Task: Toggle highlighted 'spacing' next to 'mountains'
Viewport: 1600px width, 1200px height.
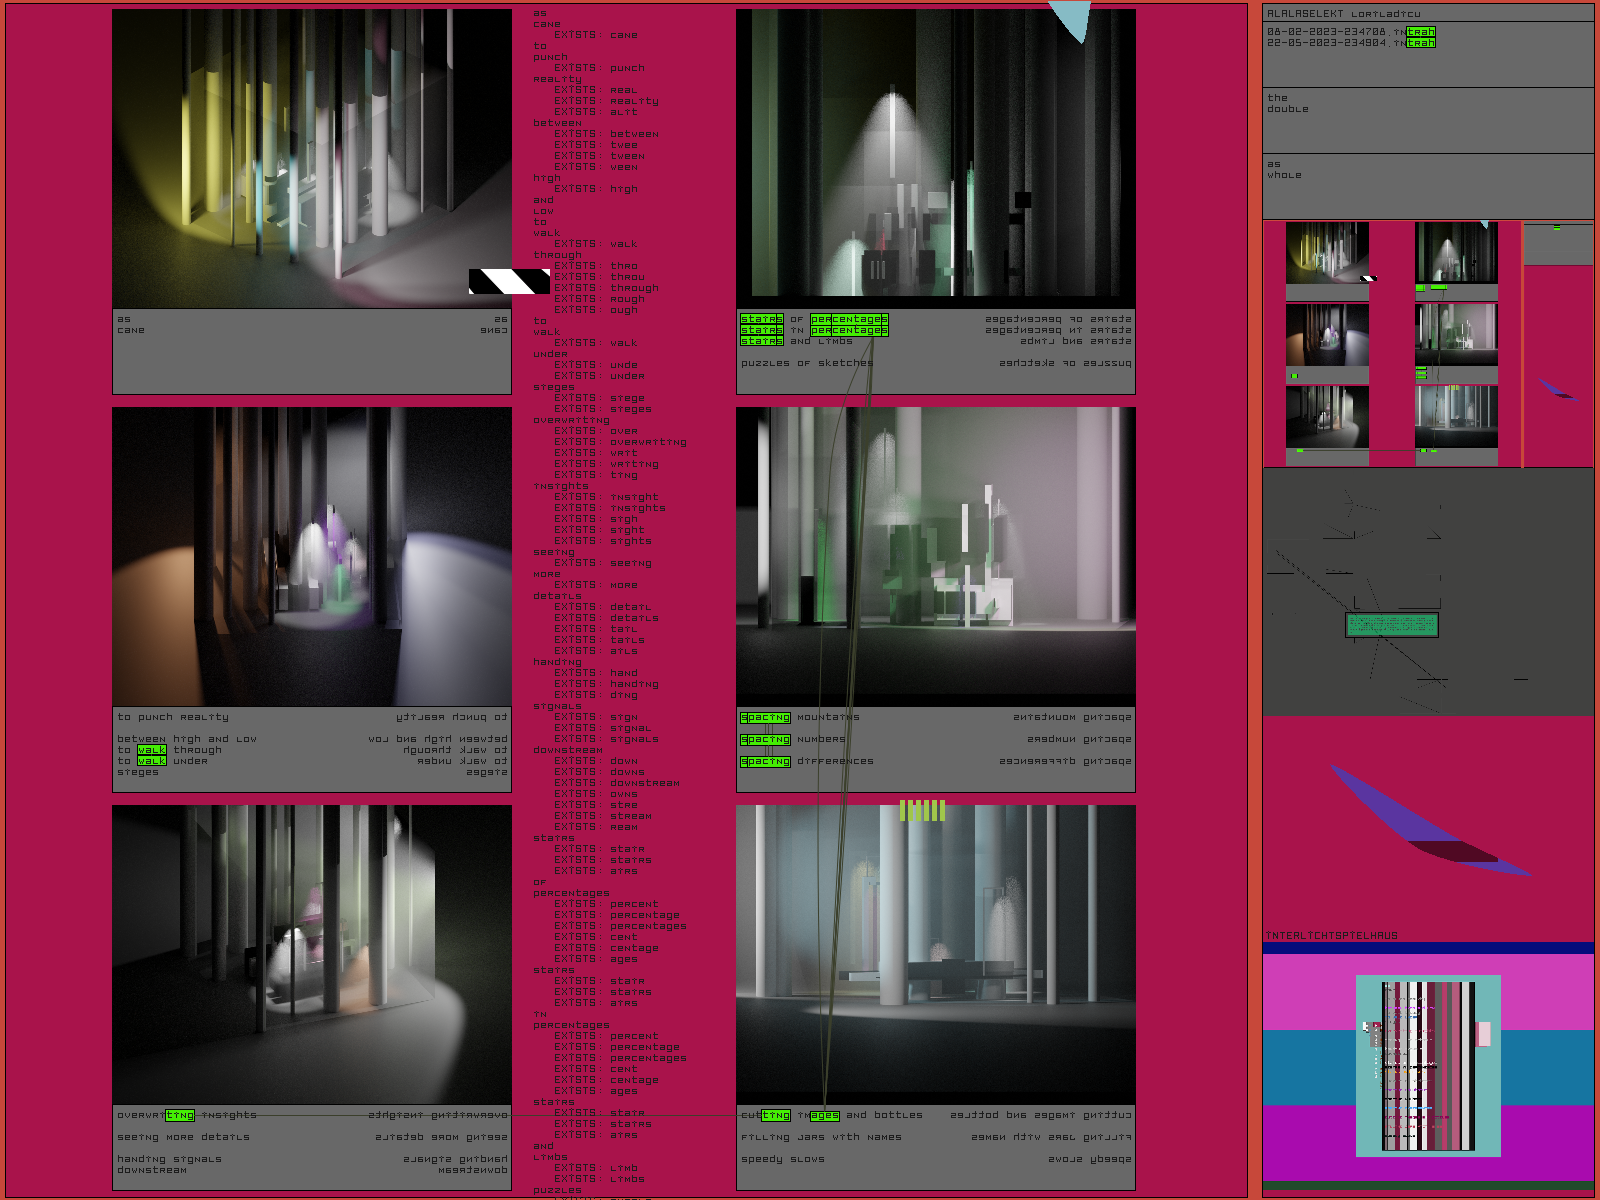Action: coord(765,717)
